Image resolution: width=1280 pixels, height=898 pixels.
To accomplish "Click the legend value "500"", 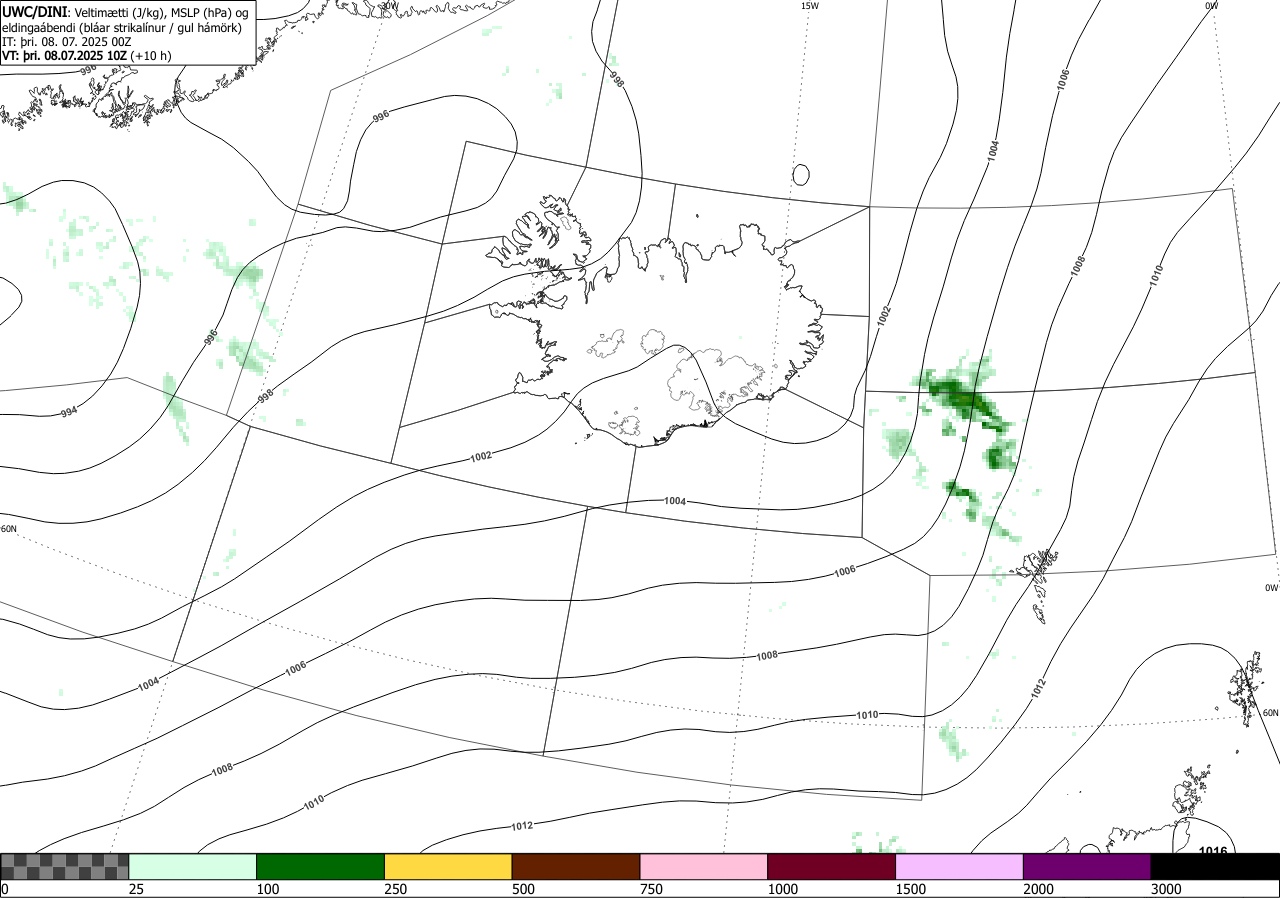I will tap(523, 889).
